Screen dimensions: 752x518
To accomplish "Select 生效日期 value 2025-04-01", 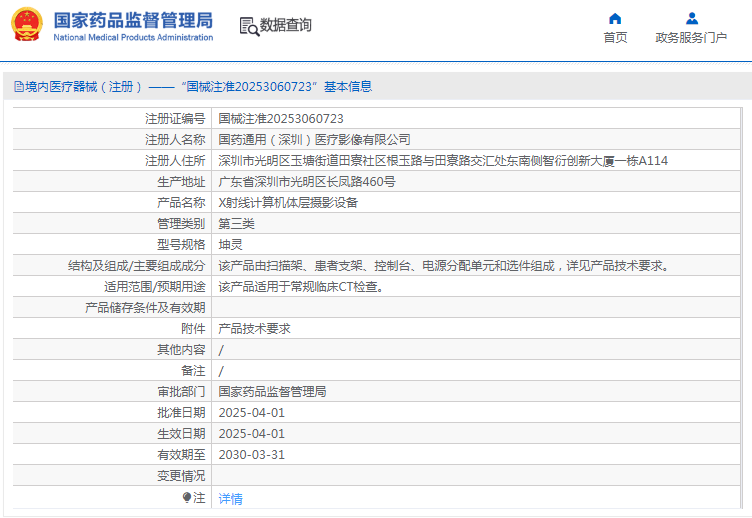I will [252, 434].
